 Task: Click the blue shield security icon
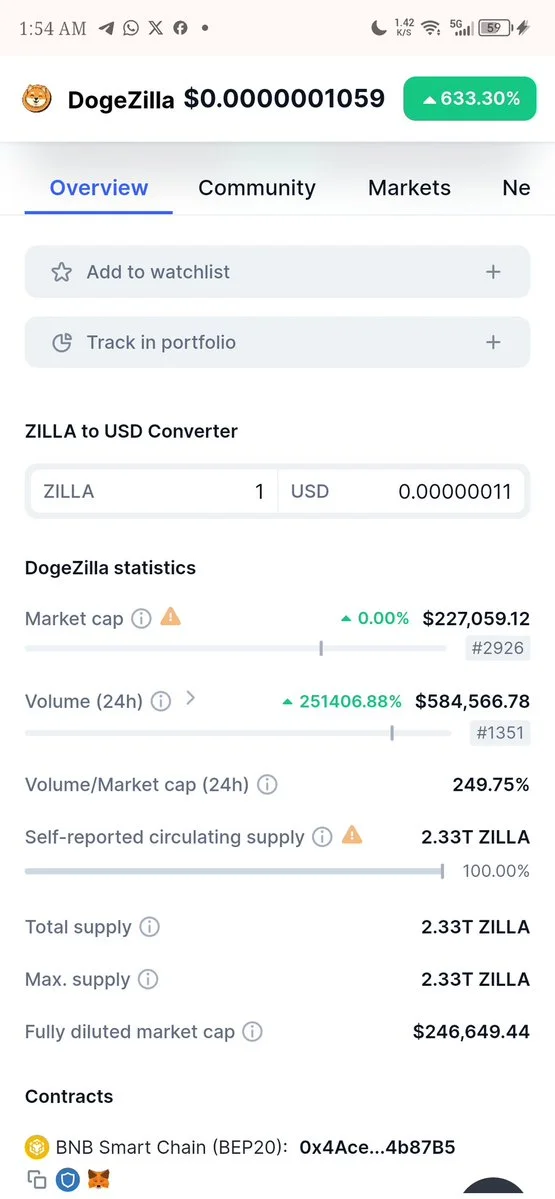(x=69, y=1179)
